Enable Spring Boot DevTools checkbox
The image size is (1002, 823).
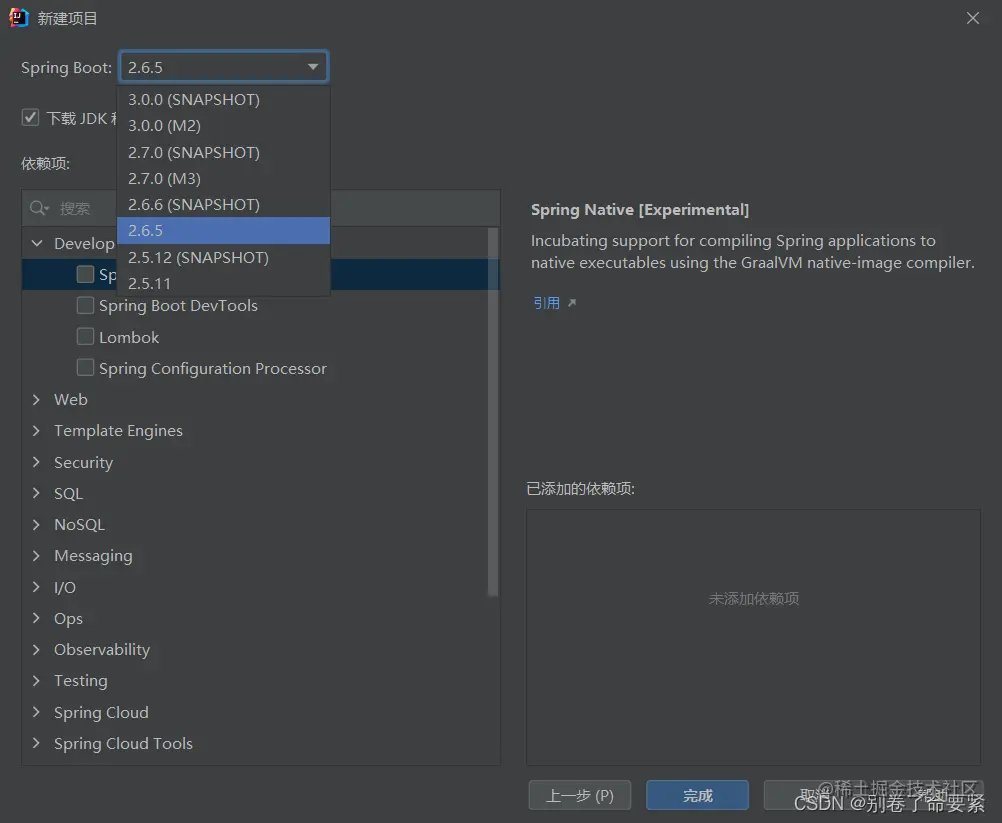[x=85, y=305]
